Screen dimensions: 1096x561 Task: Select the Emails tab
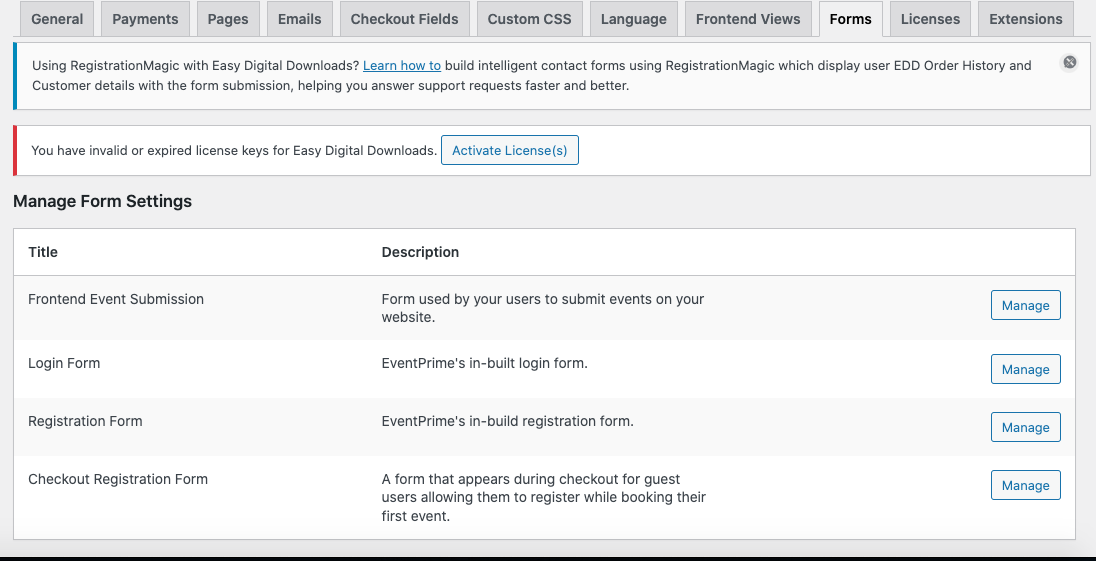(300, 19)
